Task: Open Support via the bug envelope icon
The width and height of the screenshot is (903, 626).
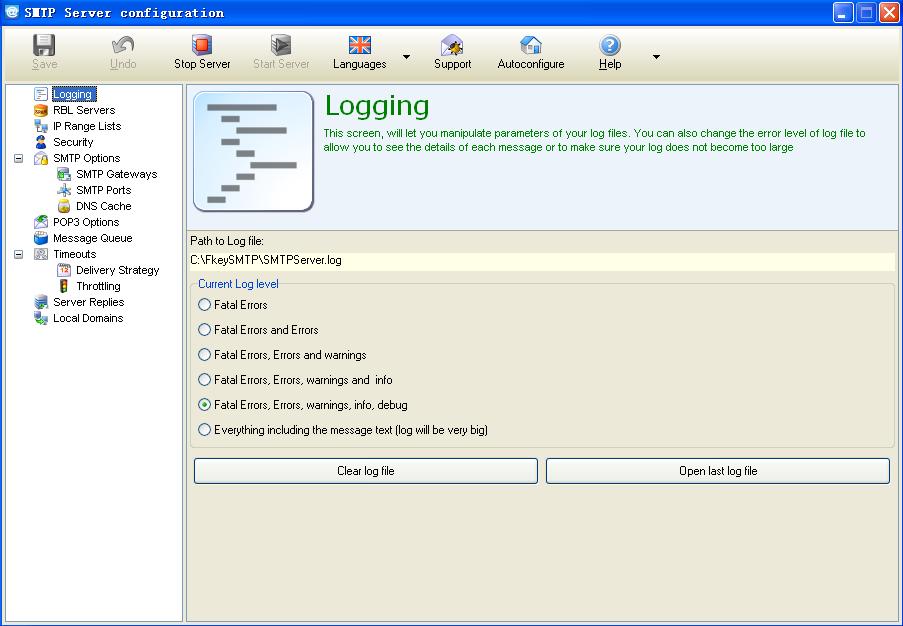Action: 452,45
